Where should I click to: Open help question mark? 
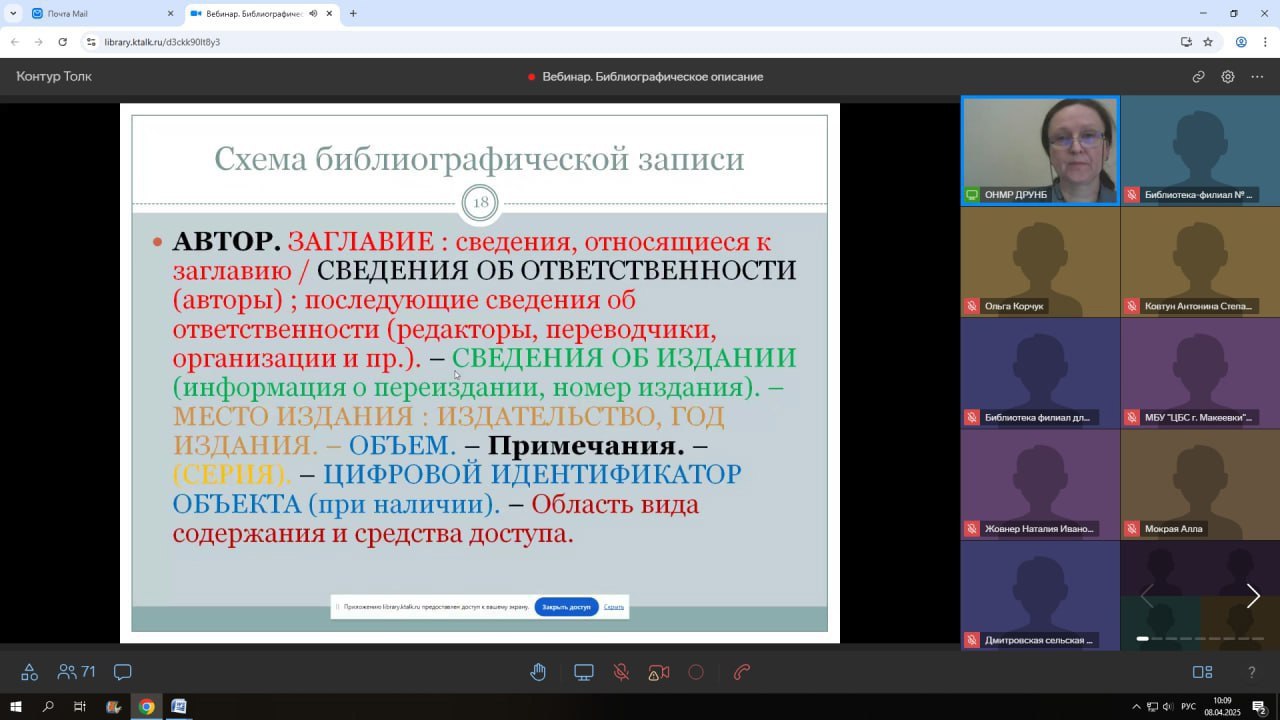point(1251,672)
